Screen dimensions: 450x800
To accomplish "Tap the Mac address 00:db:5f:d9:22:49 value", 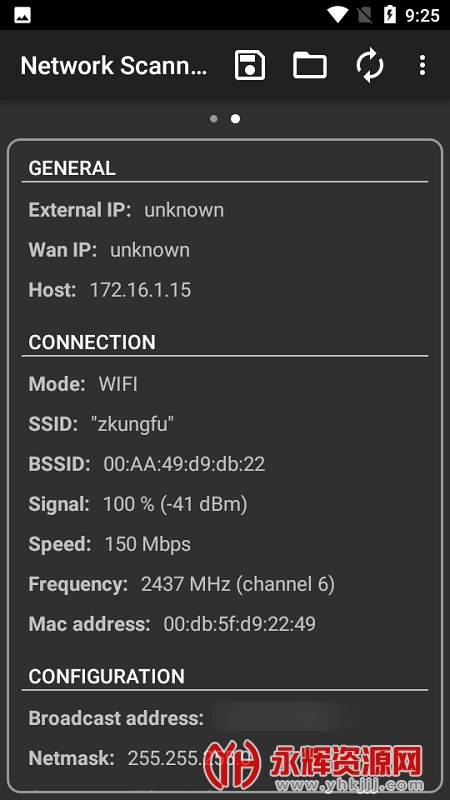I will coord(239,624).
